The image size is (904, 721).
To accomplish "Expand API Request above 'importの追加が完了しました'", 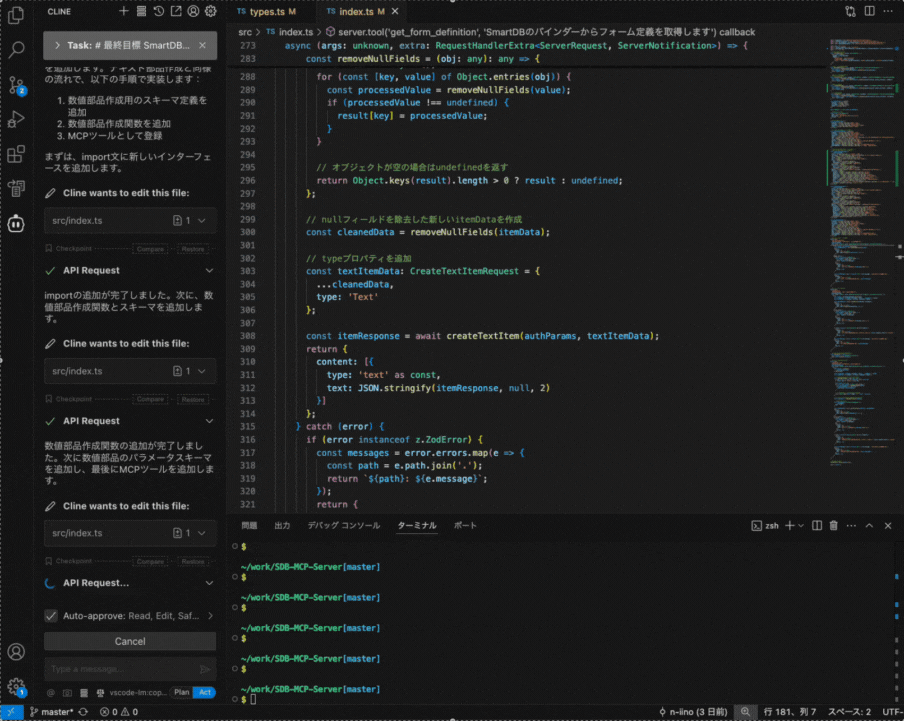I will pos(209,271).
